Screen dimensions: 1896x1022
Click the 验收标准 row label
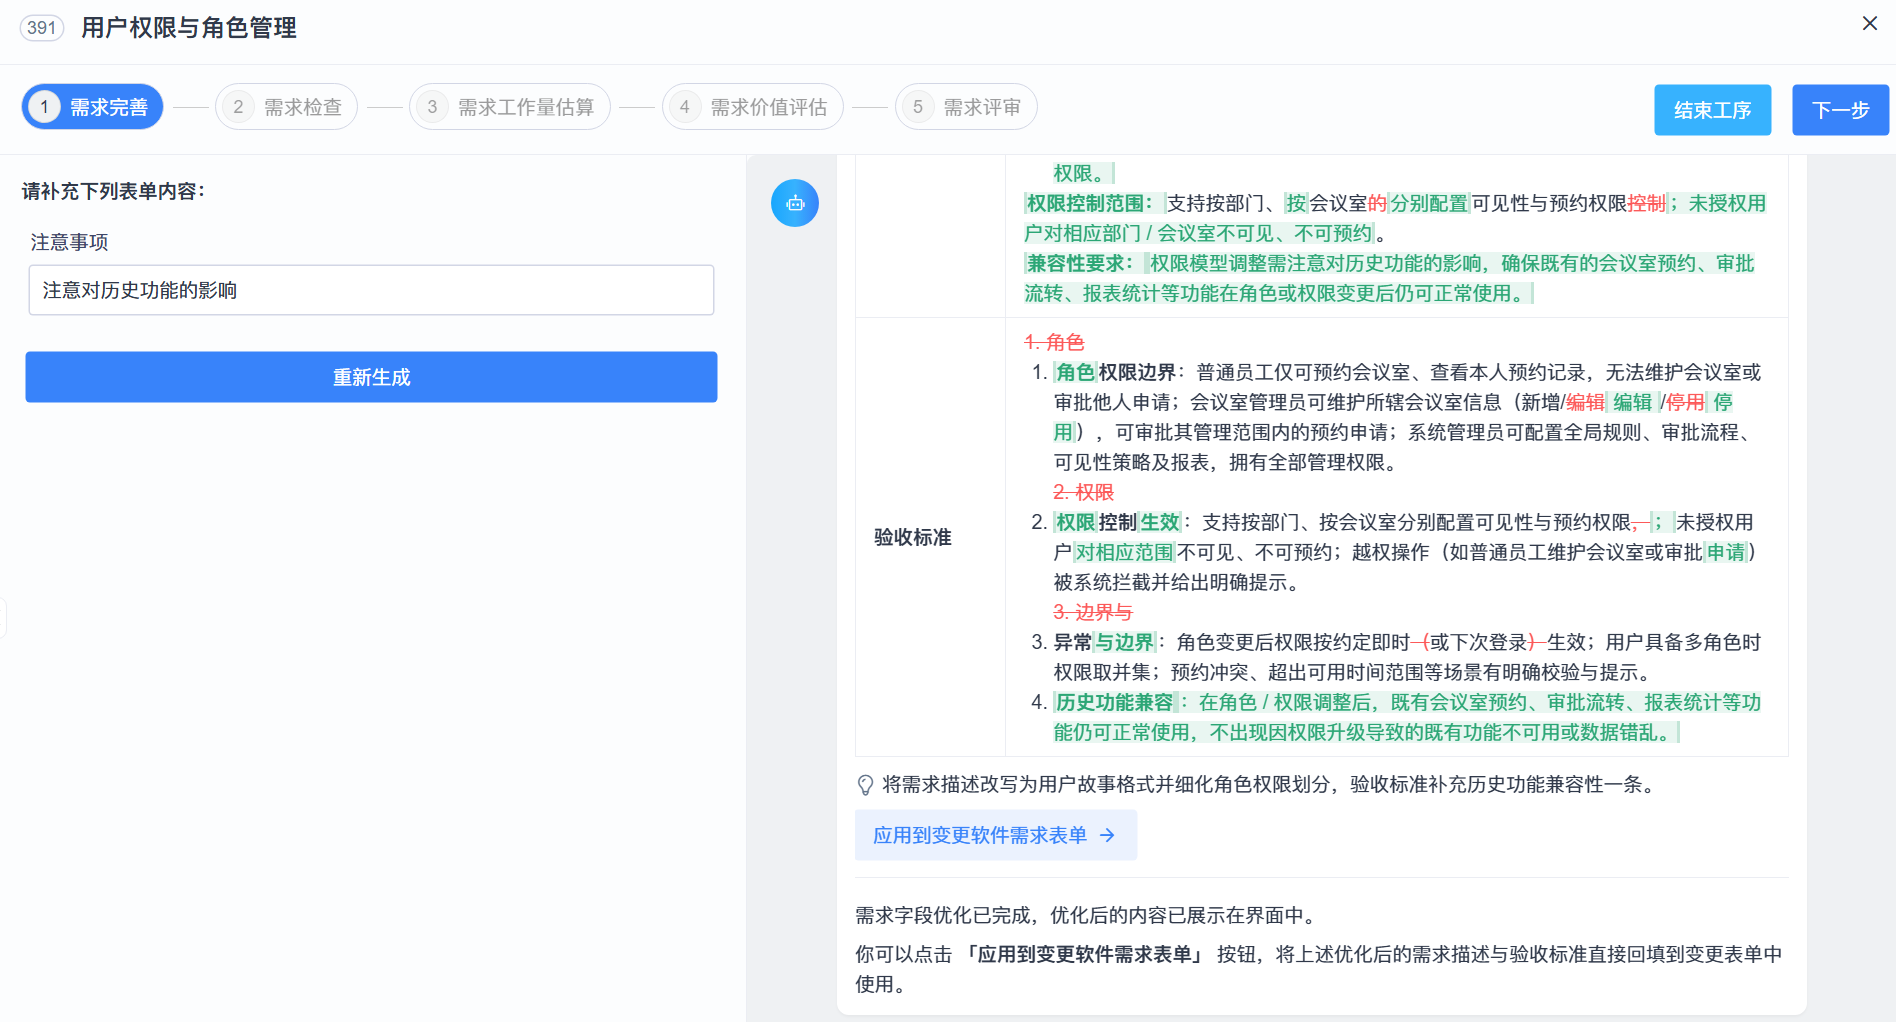coord(913,537)
